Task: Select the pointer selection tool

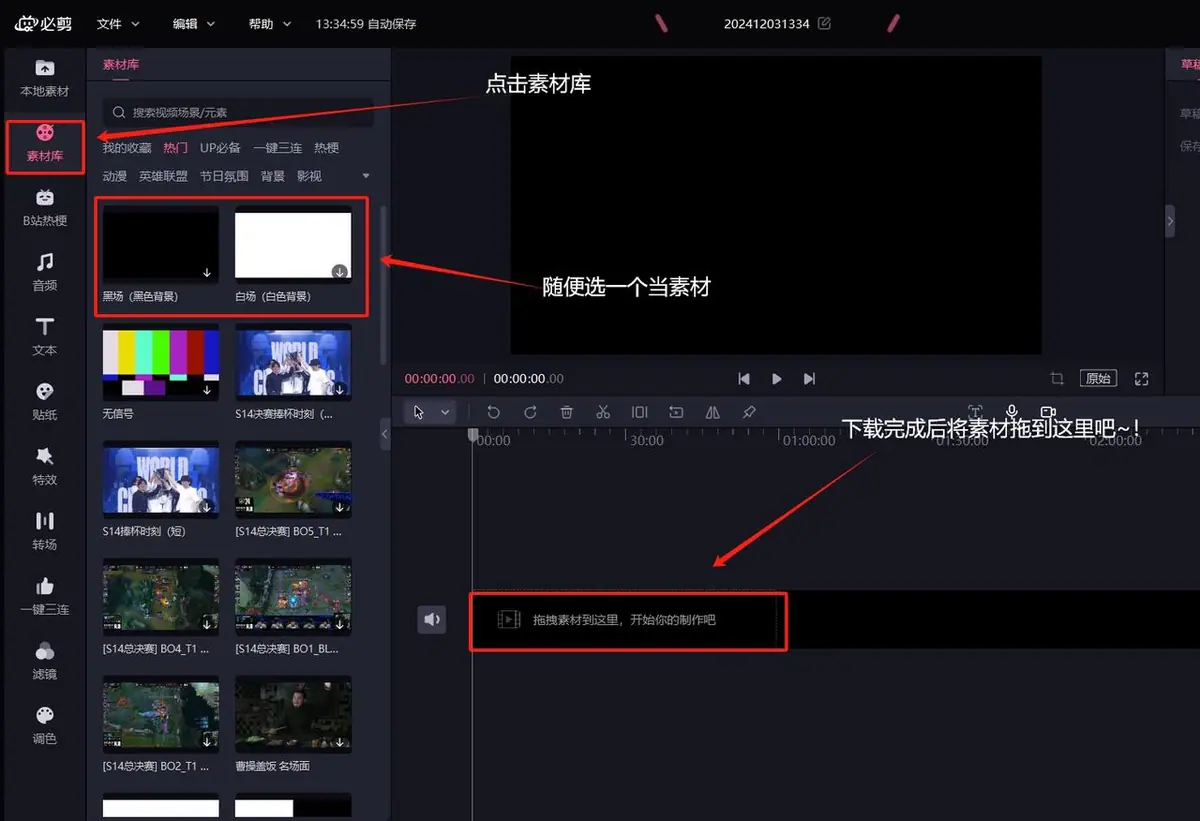Action: 419,412
